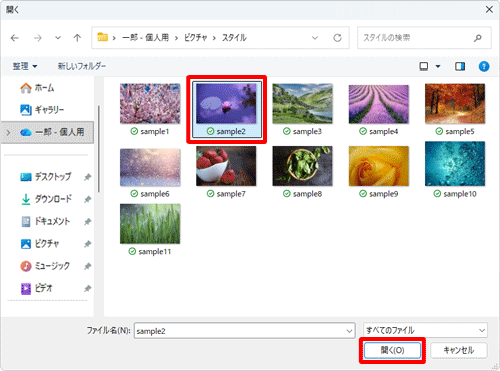Click the ファイル名 input field
Viewport: 500px width, 371px height.
point(245,331)
